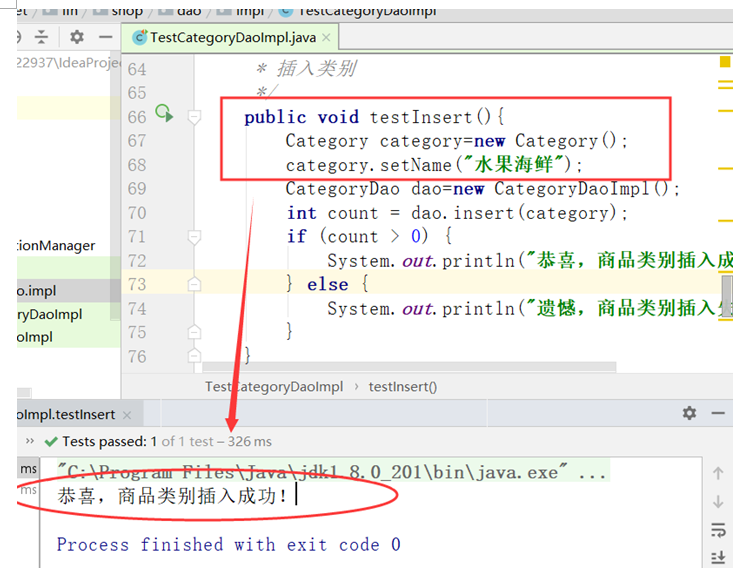Close the testInsert run tab

[127, 415]
